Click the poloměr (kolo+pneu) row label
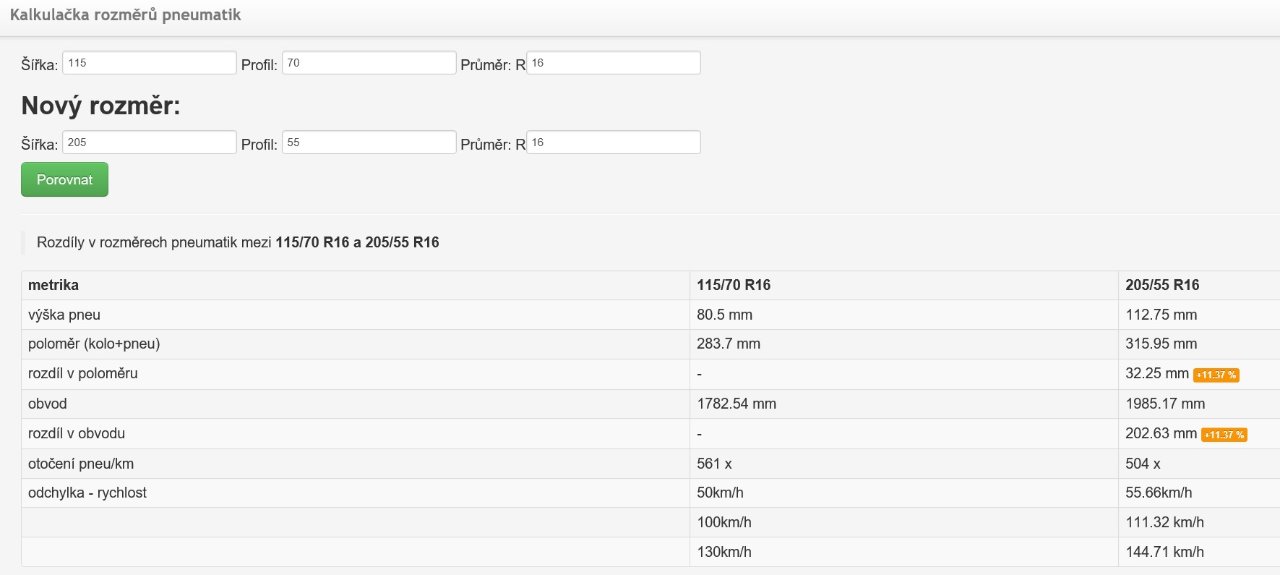This screenshot has width=1280, height=575. (x=94, y=344)
